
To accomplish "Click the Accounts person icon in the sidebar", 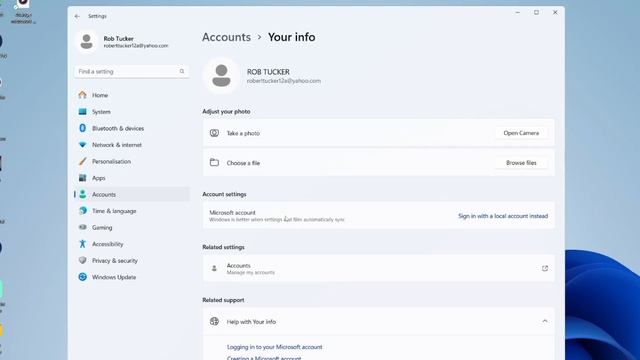I will (x=82, y=194).
